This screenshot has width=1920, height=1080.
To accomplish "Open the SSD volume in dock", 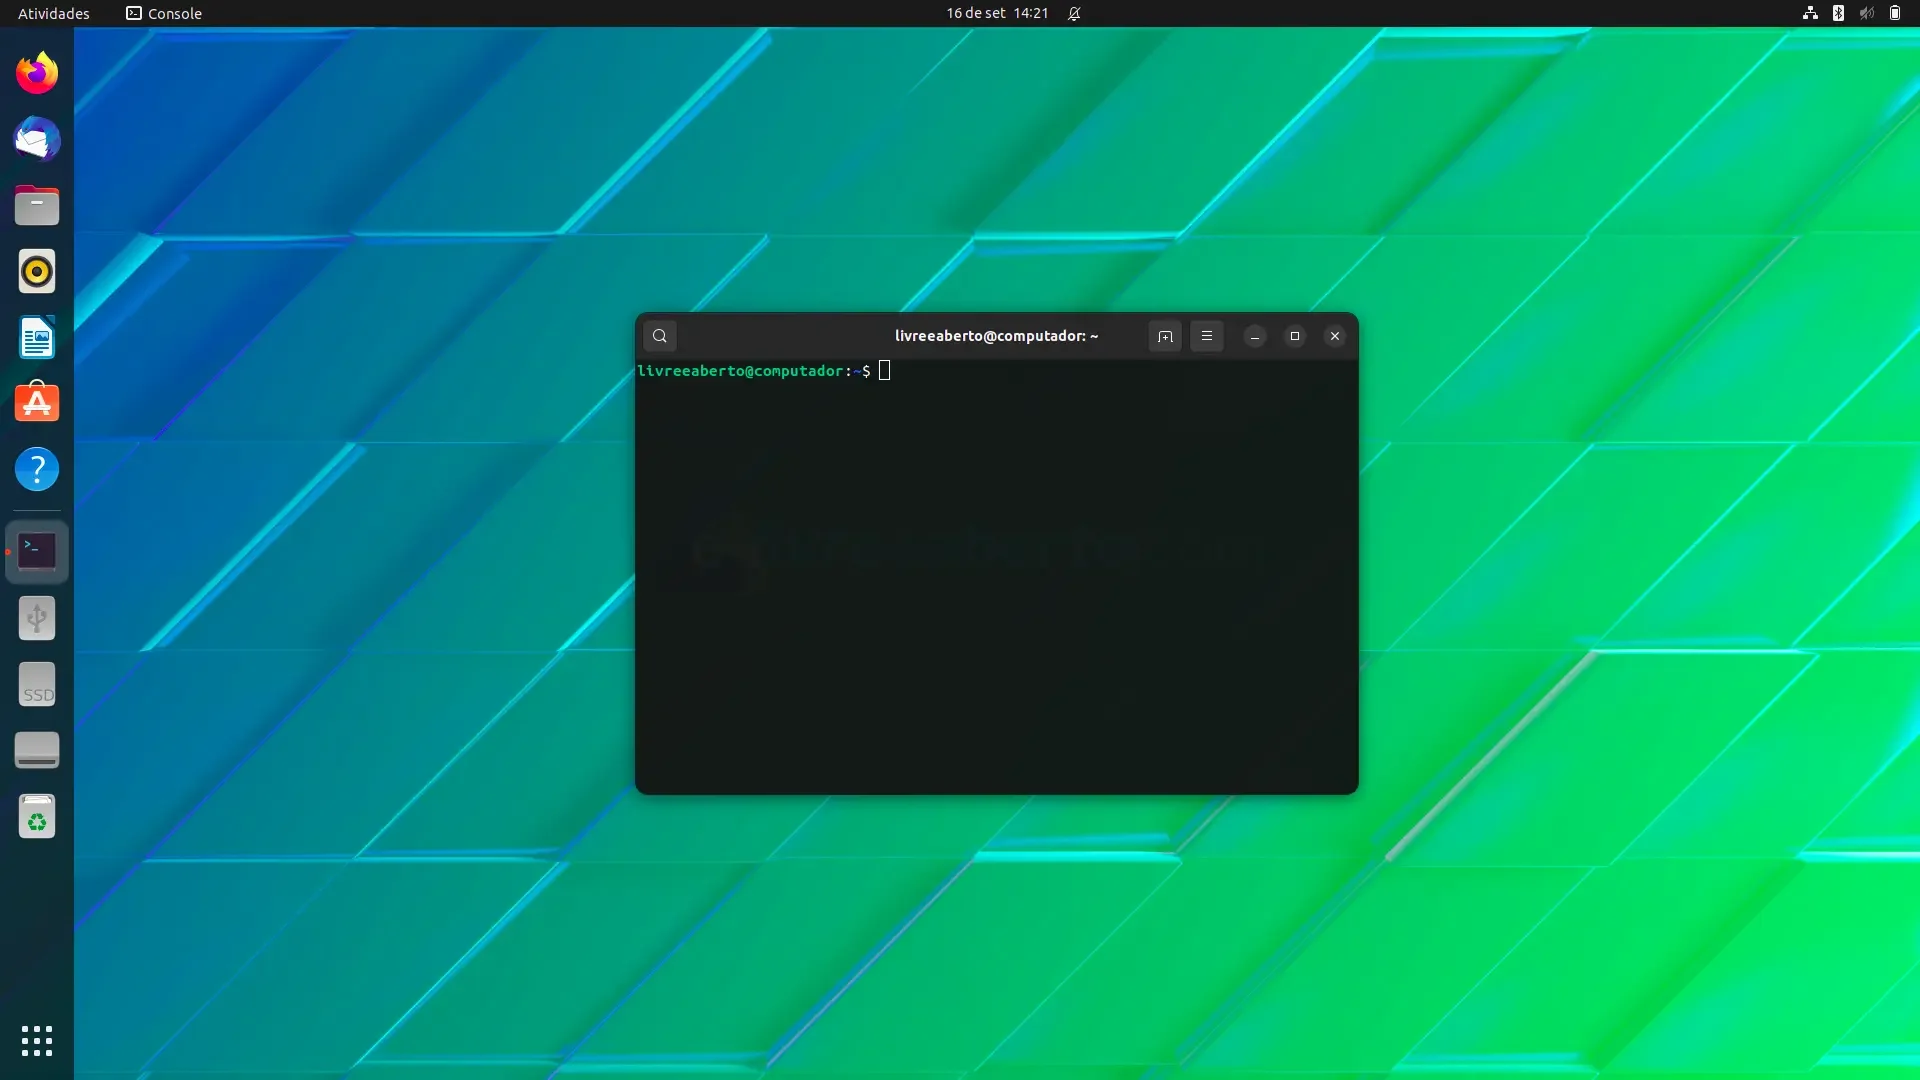I will (37, 684).
